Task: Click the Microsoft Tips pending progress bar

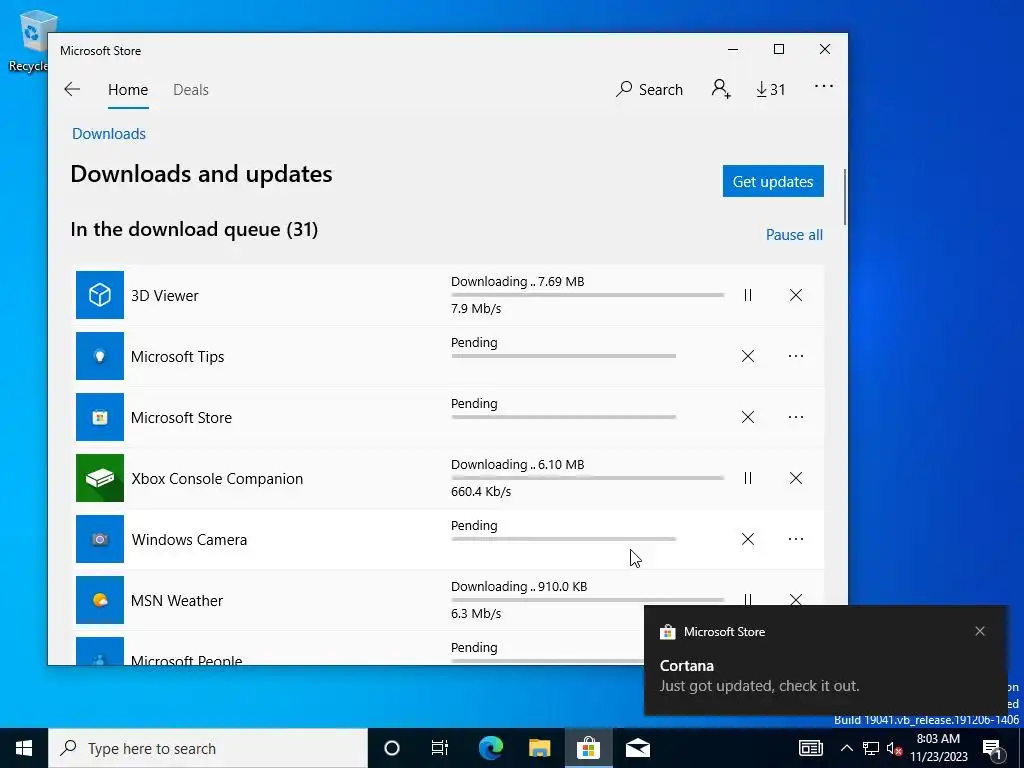Action: (564, 356)
